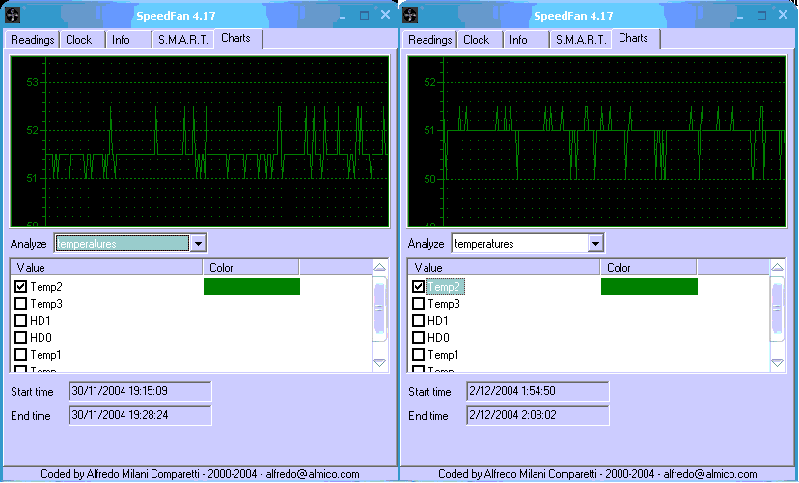Image resolution: width=799 pixels, height=483 pixels.
Task: Select Charts tab in left window
Action: pos(238,38)
